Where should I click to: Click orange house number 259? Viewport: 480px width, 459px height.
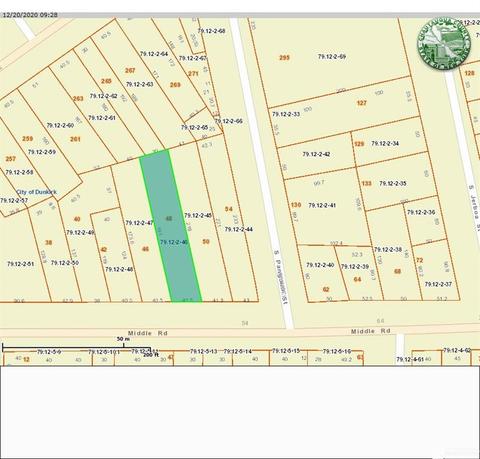pyautogui.click(x=27, y=138)
